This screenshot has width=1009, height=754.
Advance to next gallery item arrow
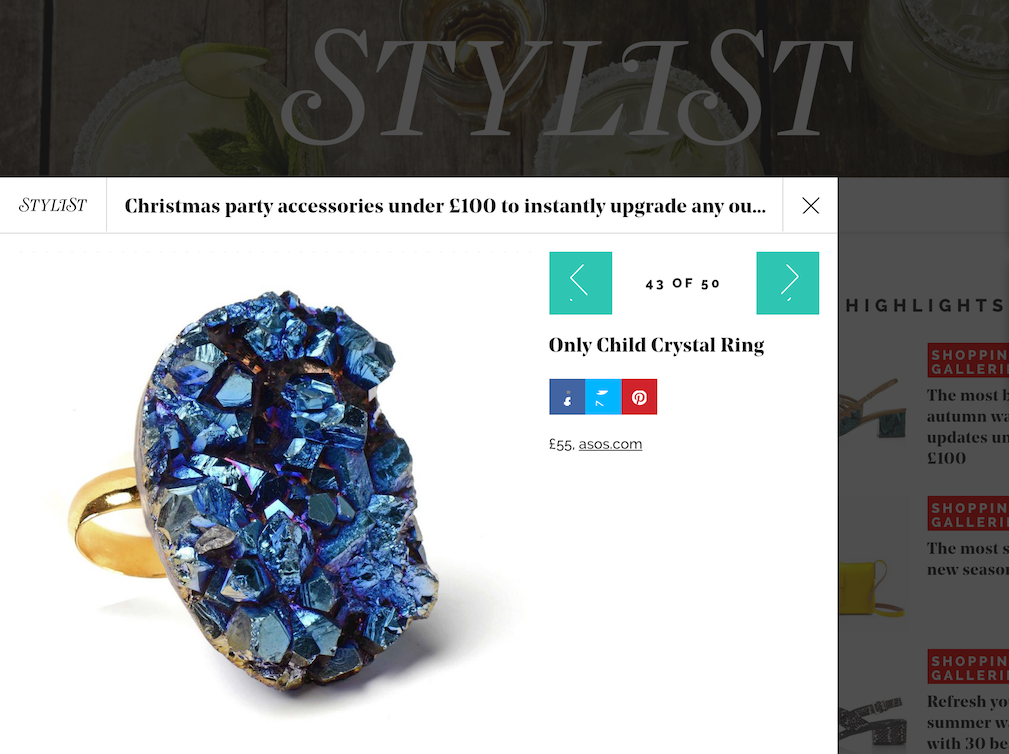pyautogui.click(x=788, y=283)
